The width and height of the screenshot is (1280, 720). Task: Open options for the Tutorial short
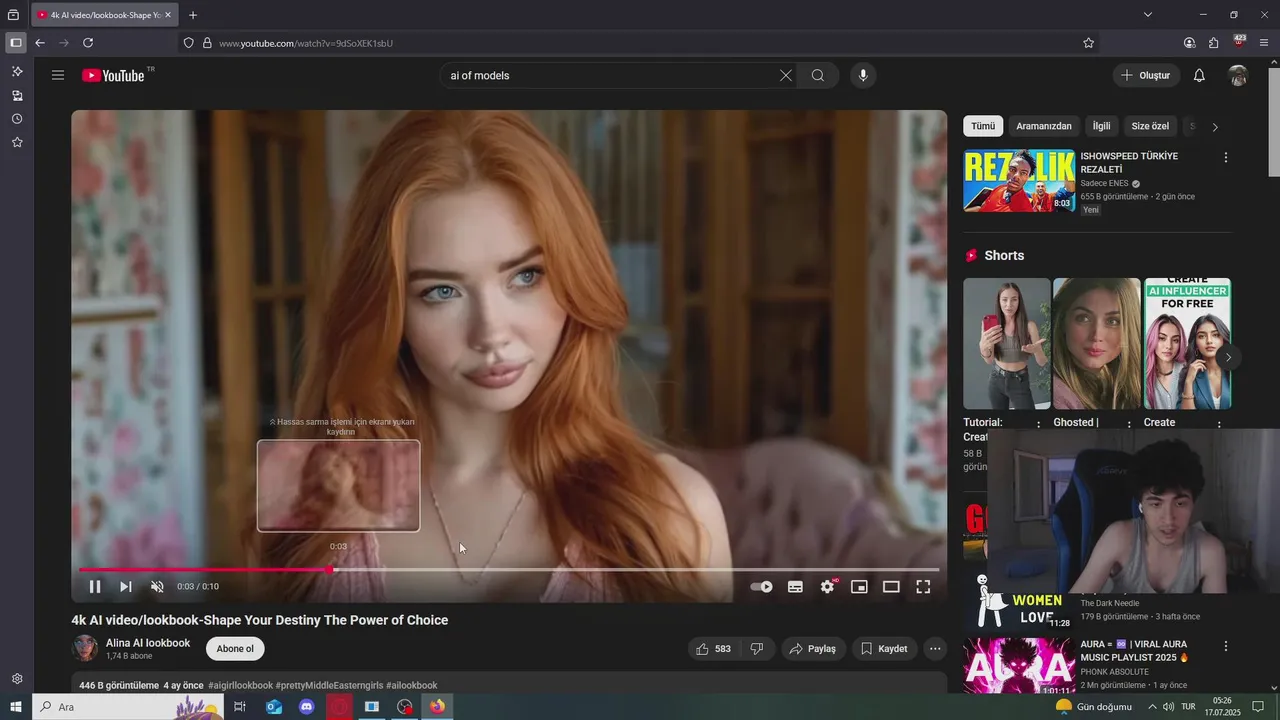click(x=1039, y=424)
